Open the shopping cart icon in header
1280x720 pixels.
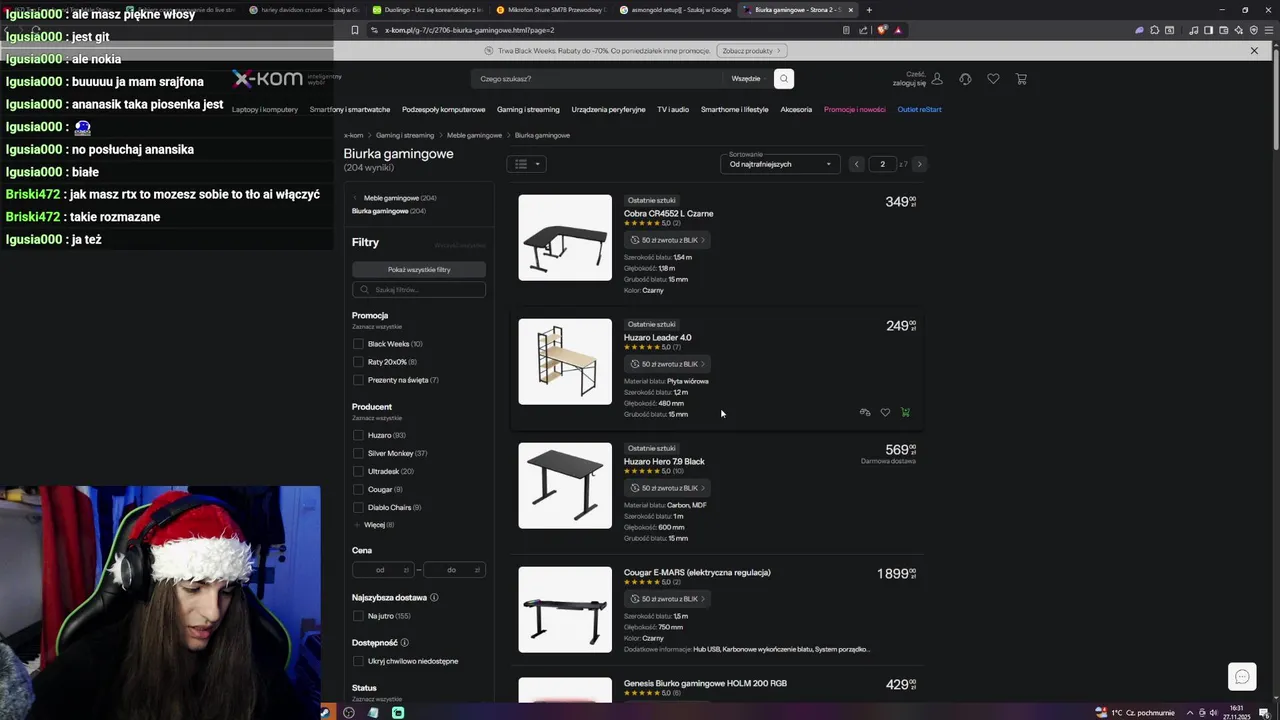click(1021, 78)
